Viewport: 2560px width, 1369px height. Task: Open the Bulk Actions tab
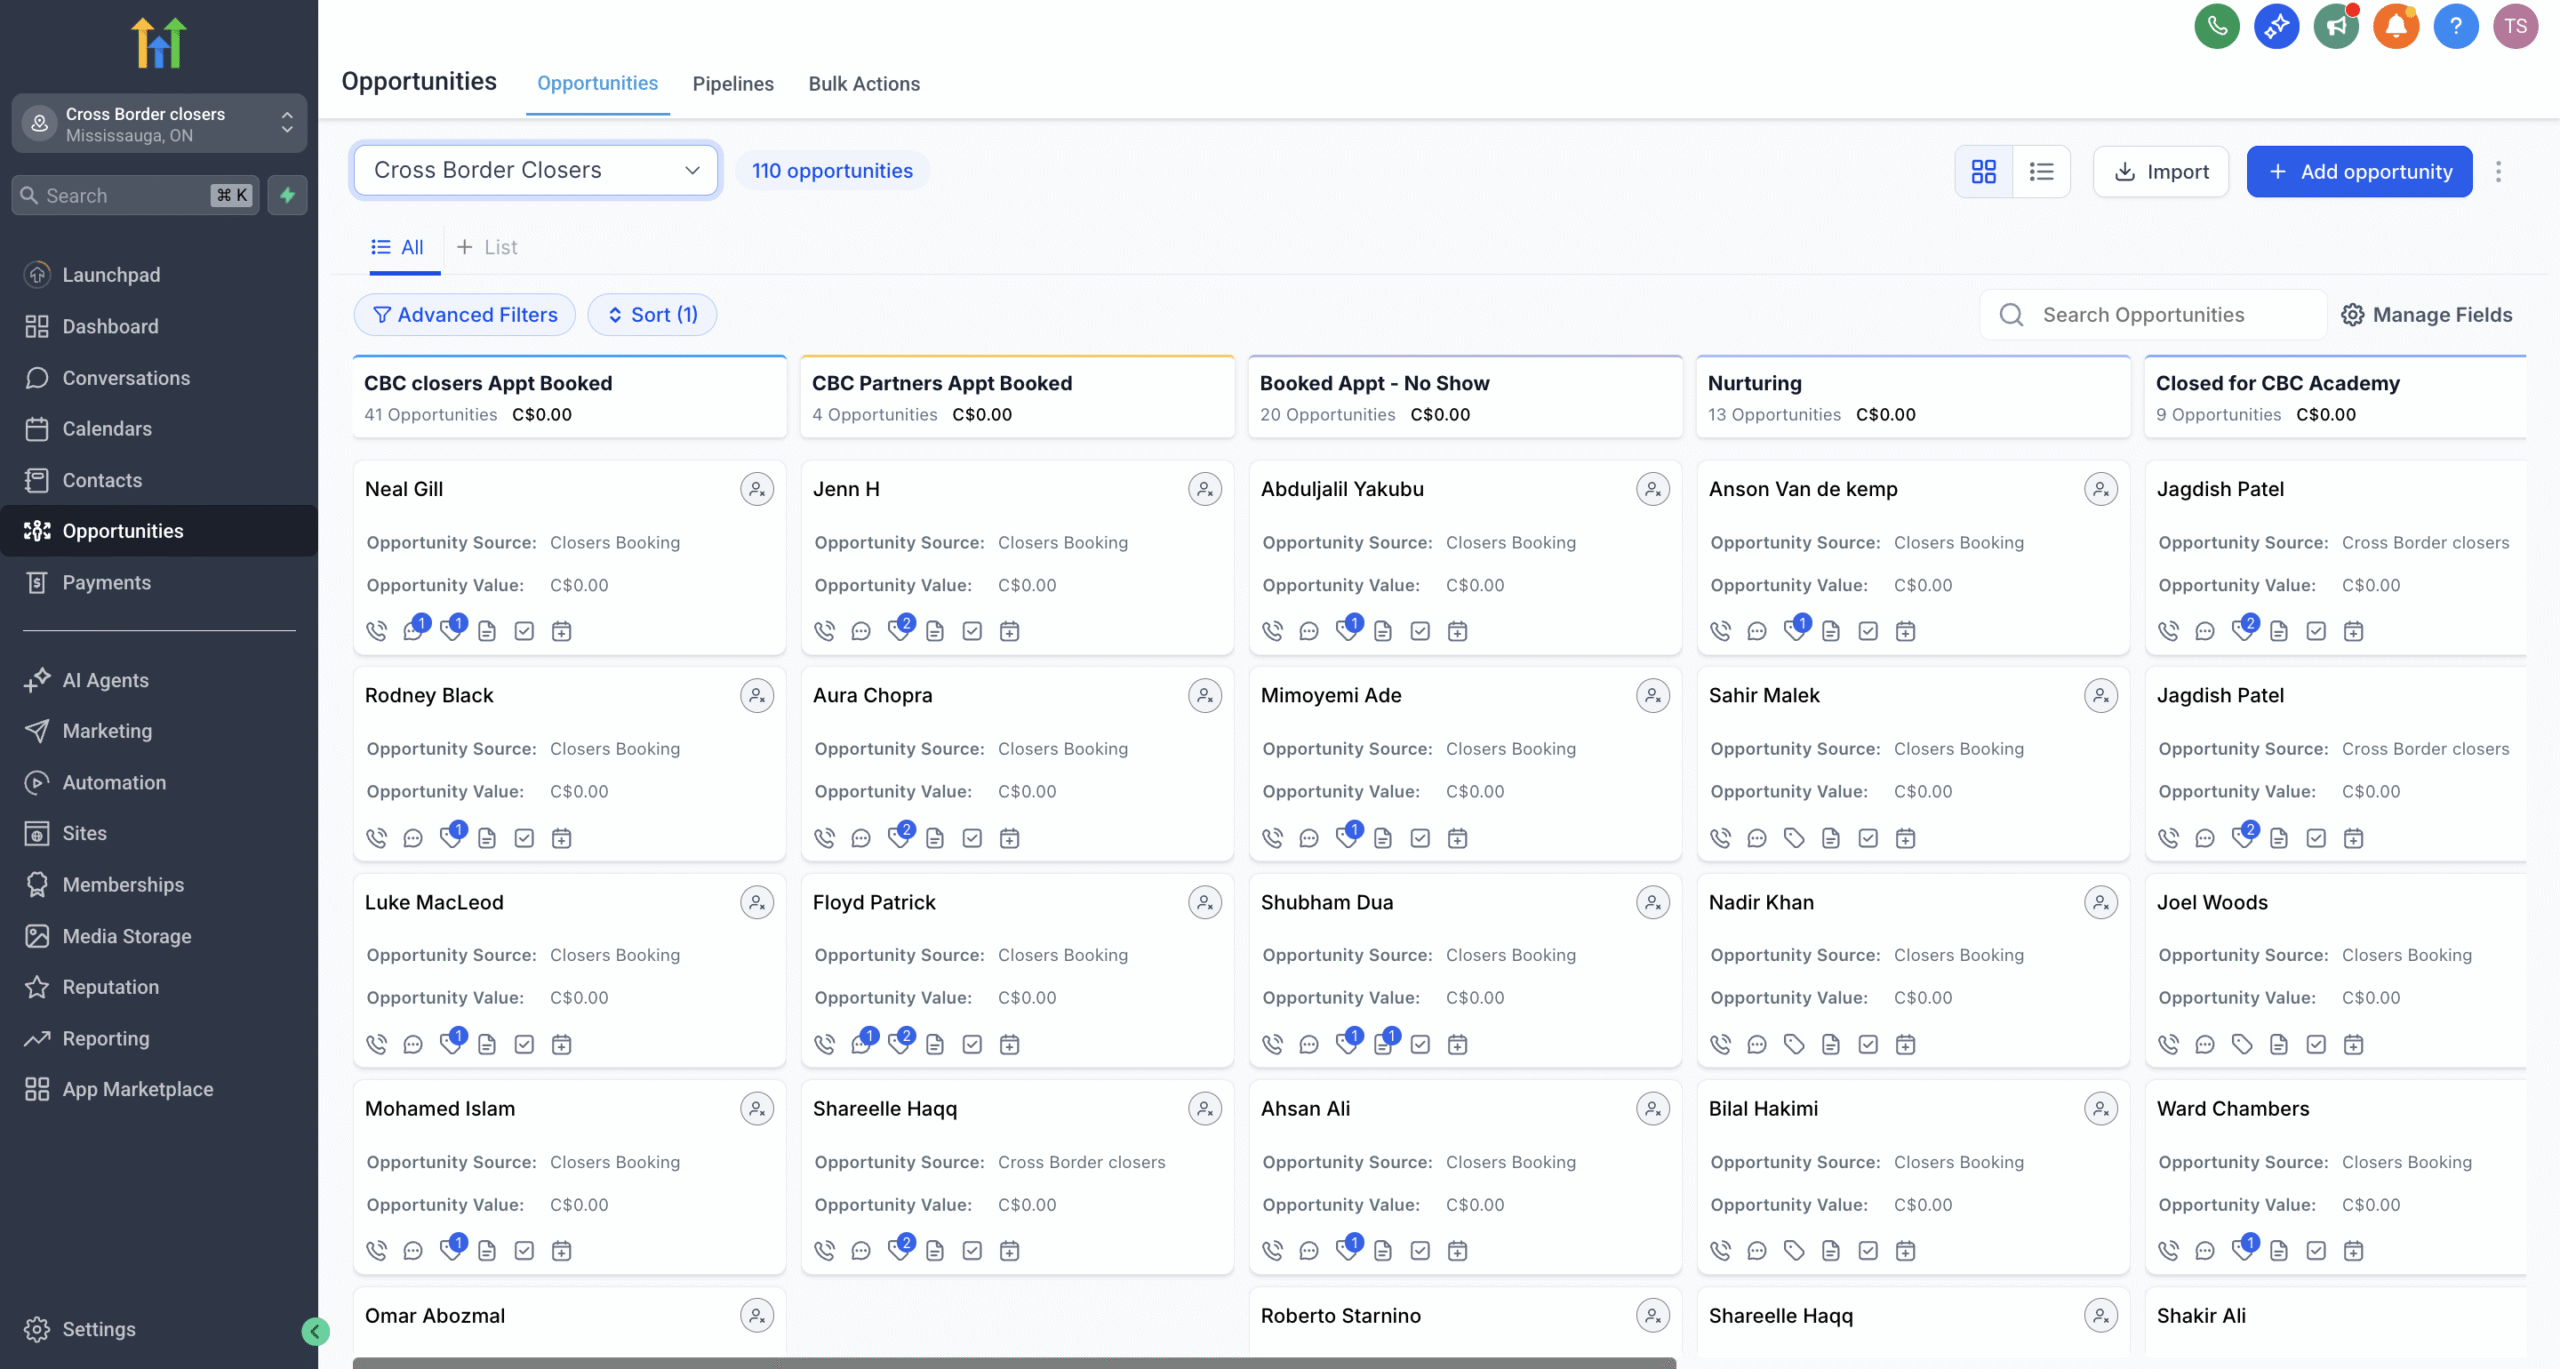click(x=864, y=84)
